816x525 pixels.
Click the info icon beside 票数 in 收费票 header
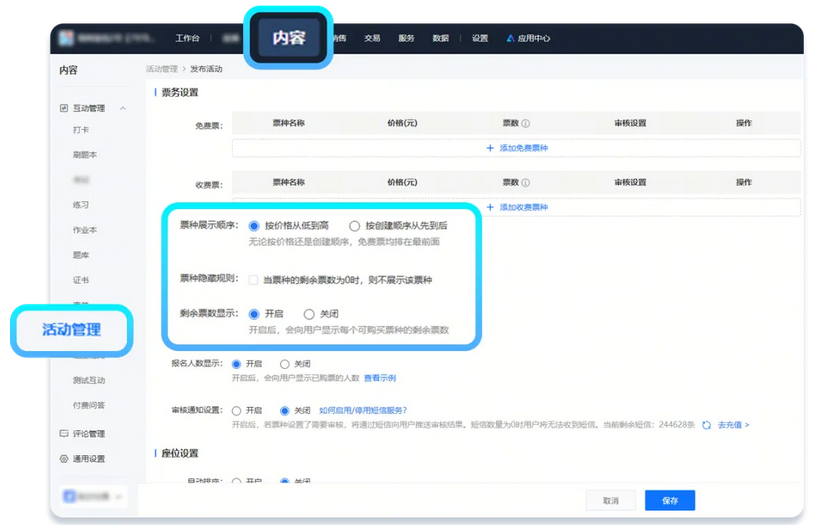526,184
